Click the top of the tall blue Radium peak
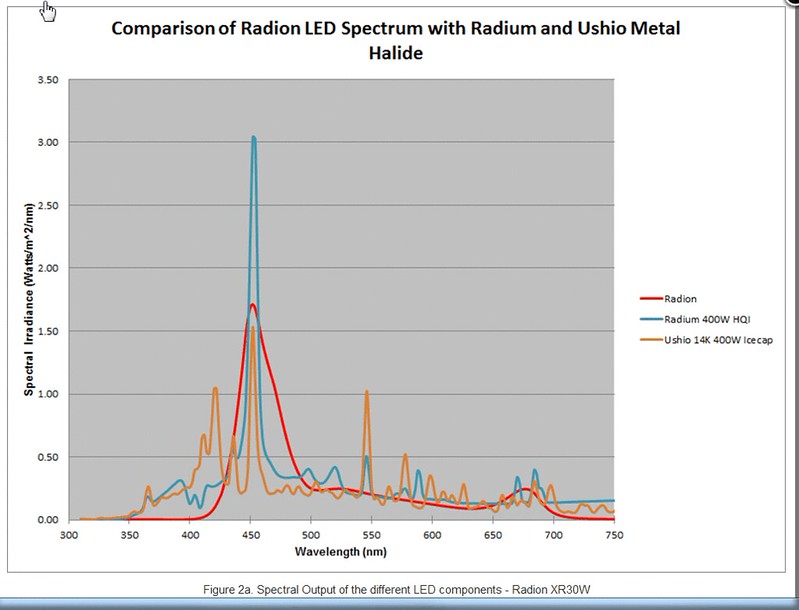799x610 pixels. click(x=253, y=138)
